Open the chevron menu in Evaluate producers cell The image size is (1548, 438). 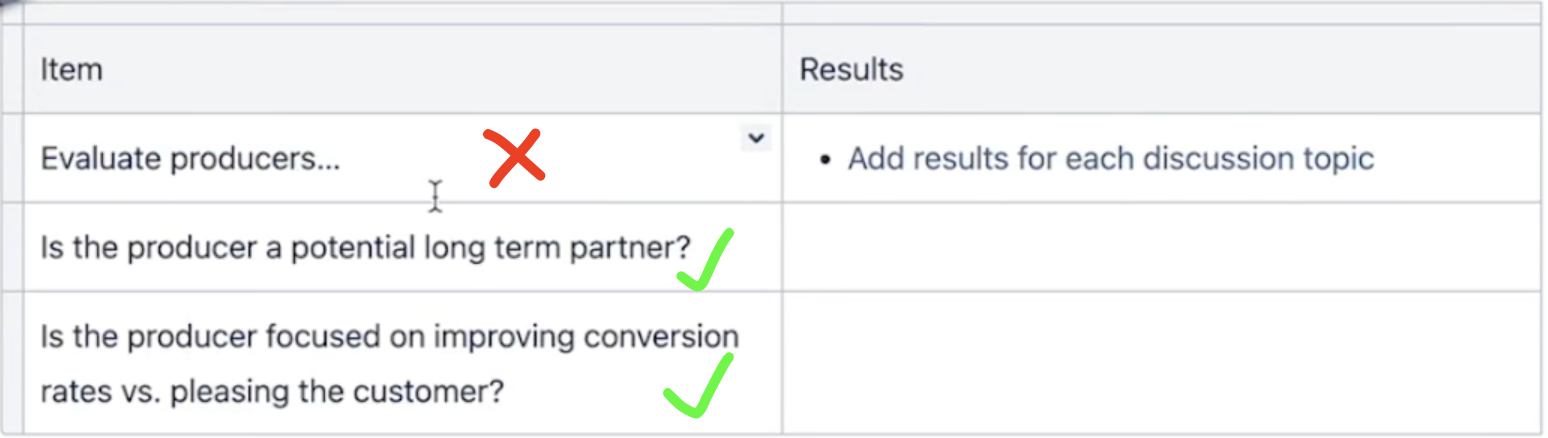click(756, 138)
